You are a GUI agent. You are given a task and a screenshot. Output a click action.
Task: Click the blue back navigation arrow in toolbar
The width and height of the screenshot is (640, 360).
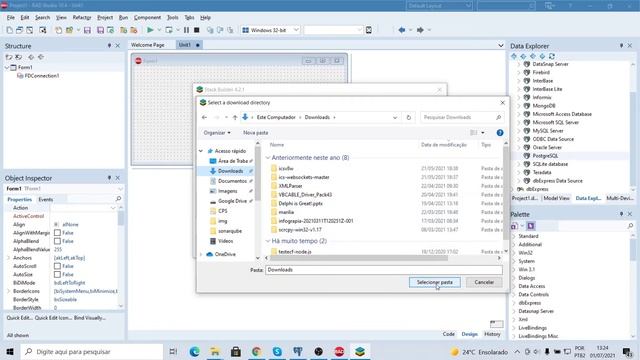click(x=402, y=30)
